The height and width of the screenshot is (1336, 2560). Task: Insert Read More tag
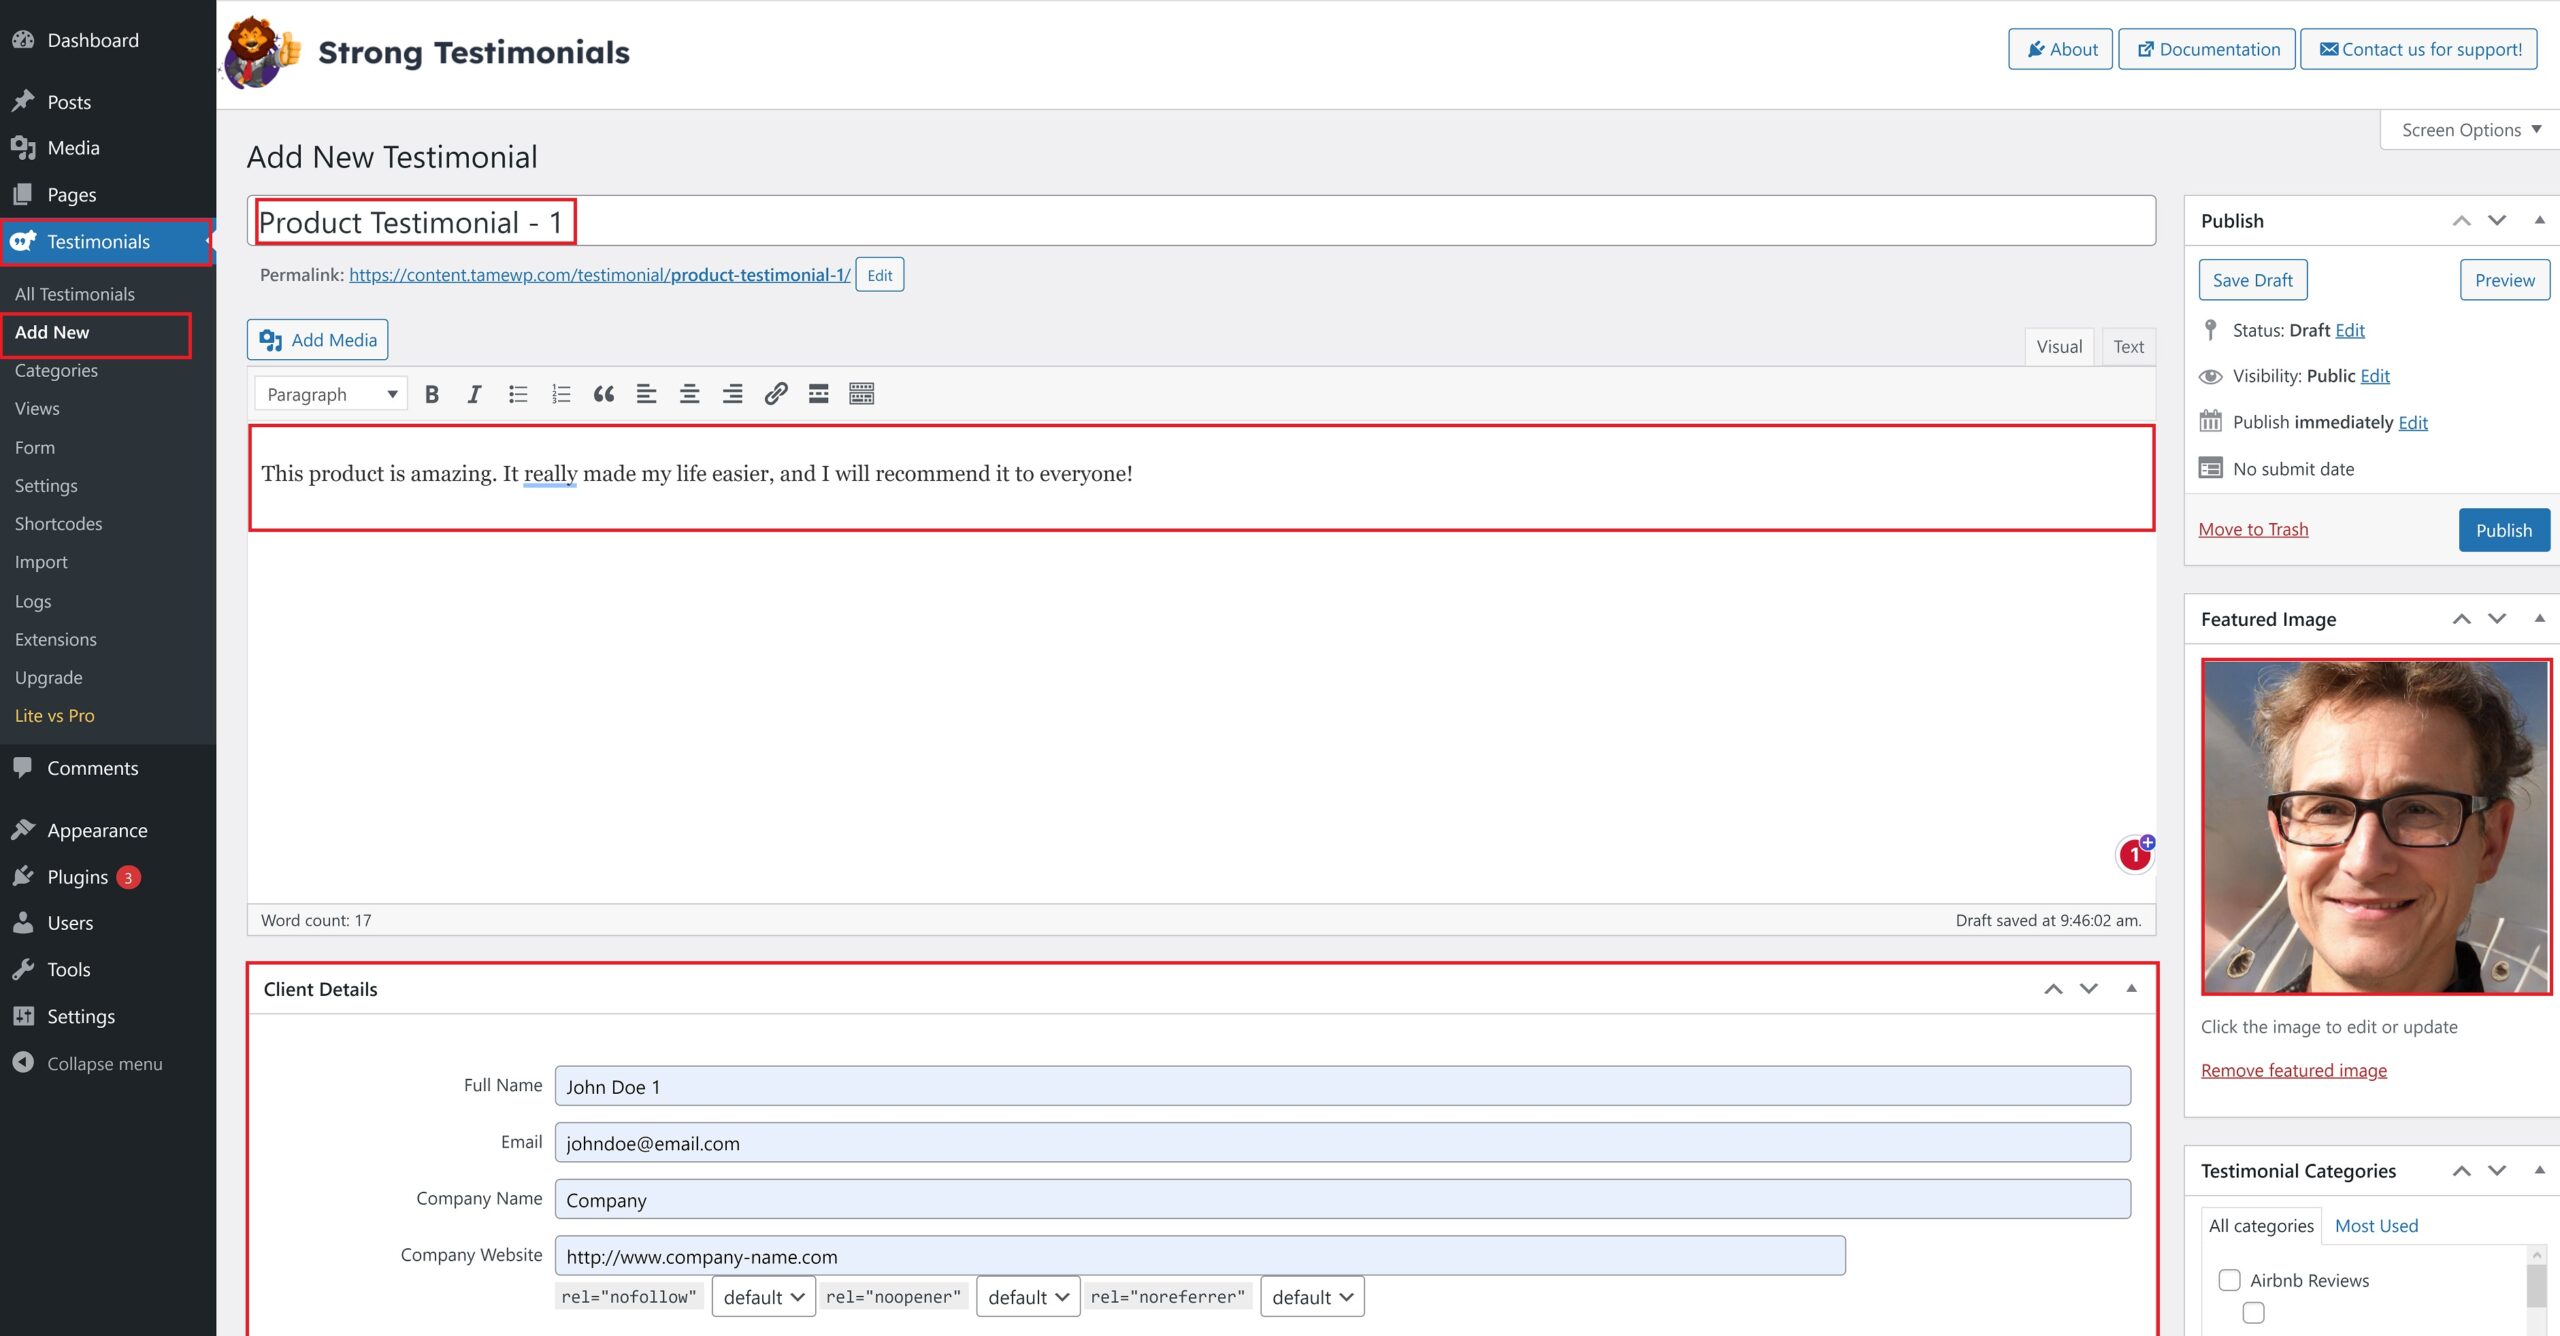pos(818,394)
